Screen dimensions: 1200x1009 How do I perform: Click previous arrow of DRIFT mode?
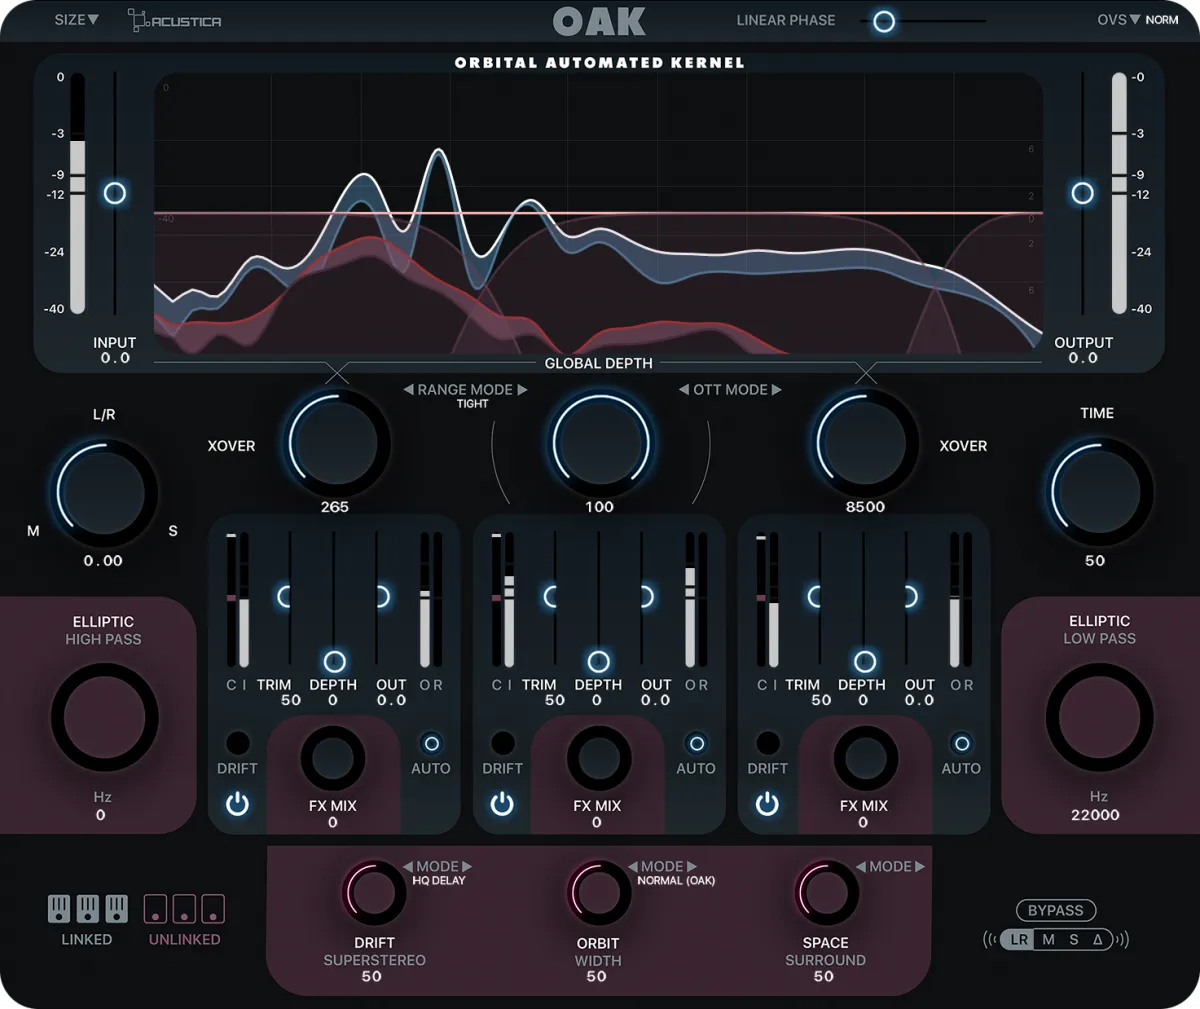coord(408,867)
